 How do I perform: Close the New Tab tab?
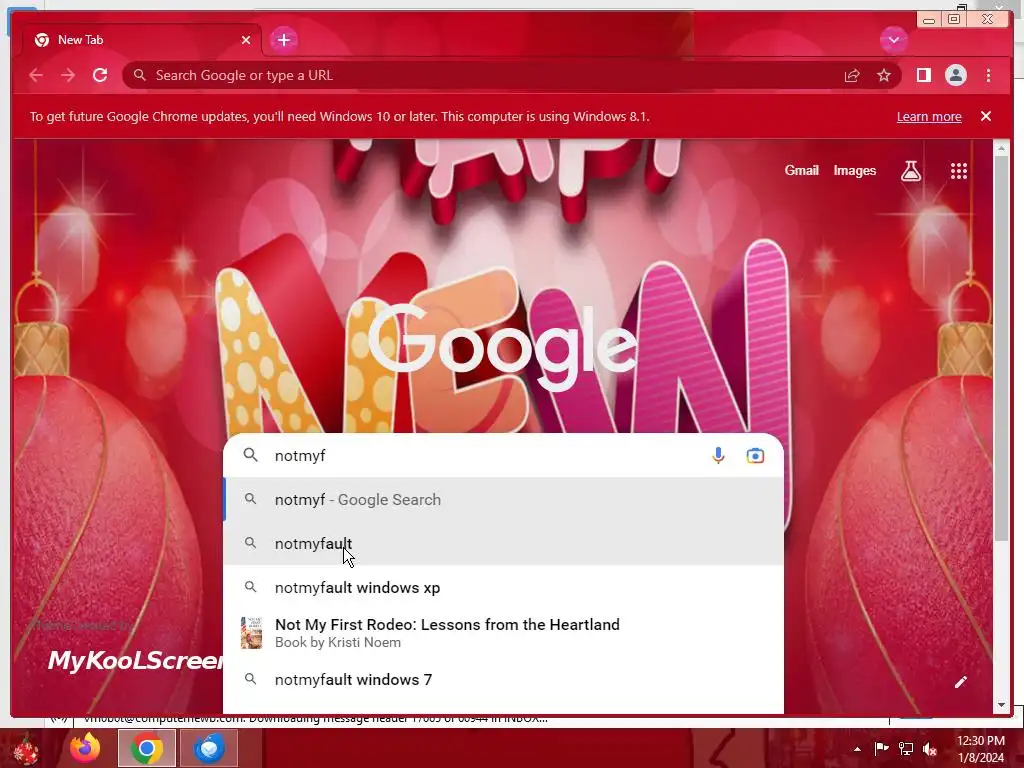click(x=246, y=40)
